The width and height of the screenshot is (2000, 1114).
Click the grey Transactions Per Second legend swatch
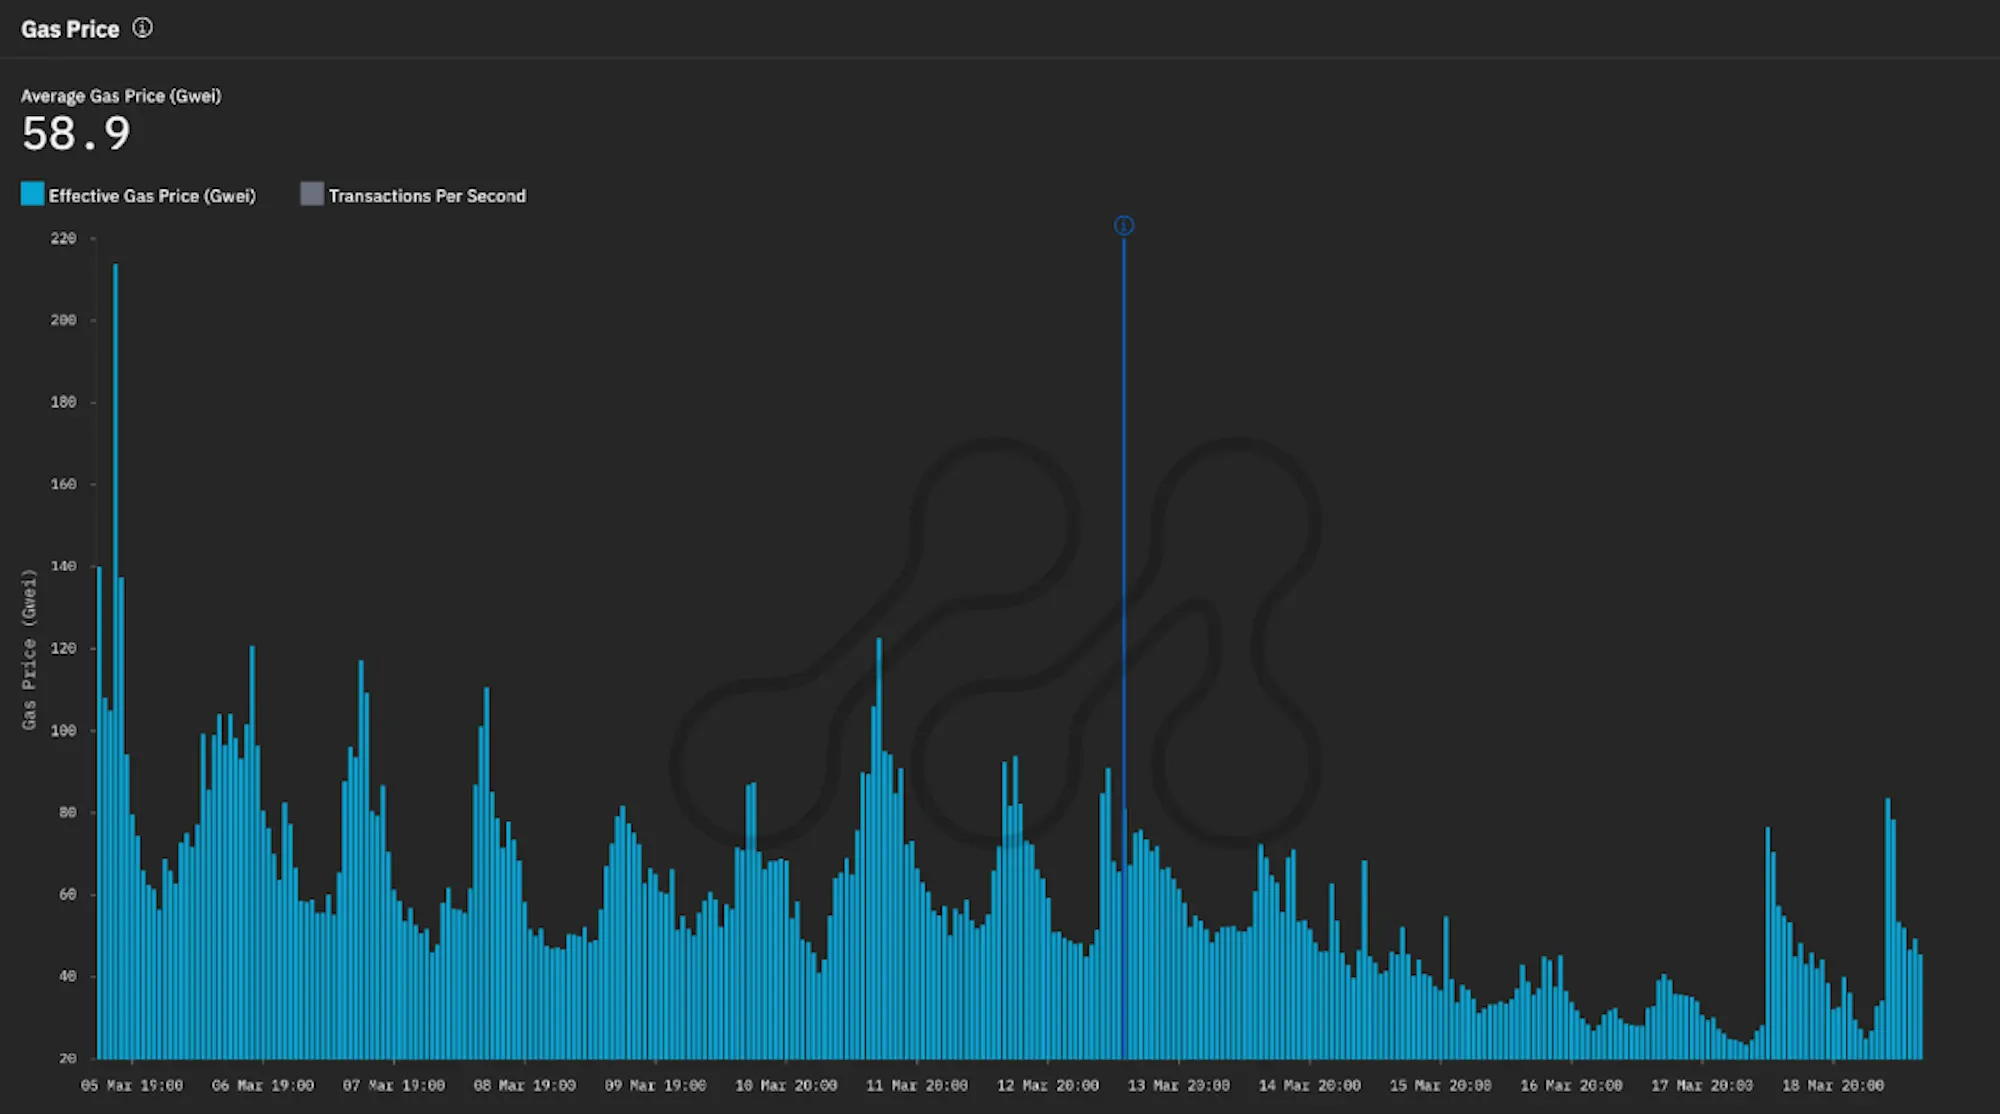[x=312, y=194]
